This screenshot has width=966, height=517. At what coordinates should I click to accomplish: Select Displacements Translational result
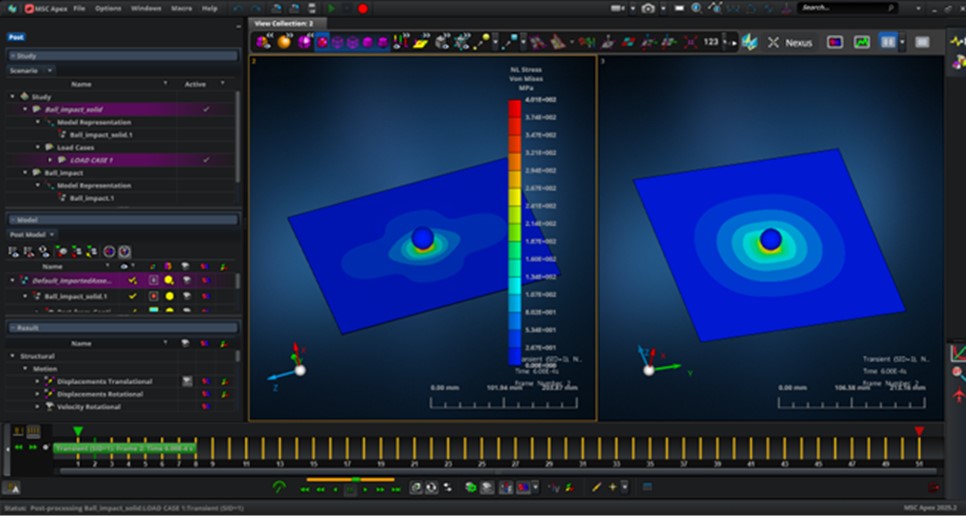point(104,381)
